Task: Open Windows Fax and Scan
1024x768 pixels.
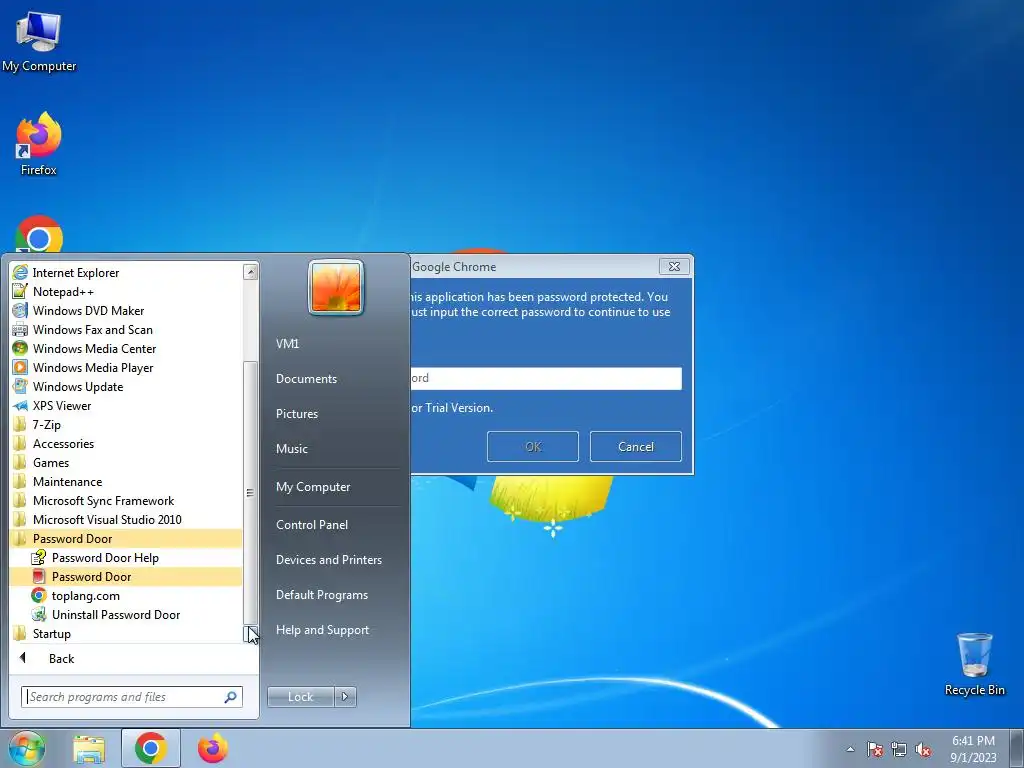Action: point(126,329)
